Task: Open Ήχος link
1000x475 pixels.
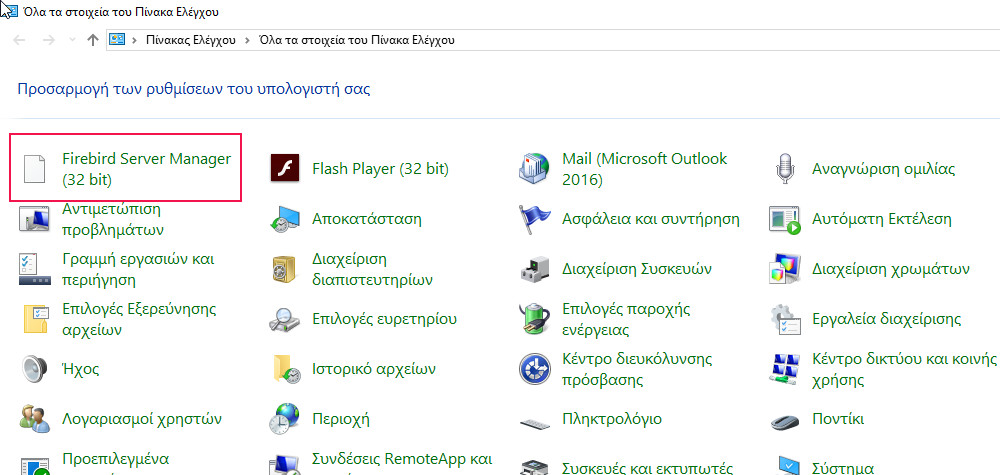Action: pos(80,369)
